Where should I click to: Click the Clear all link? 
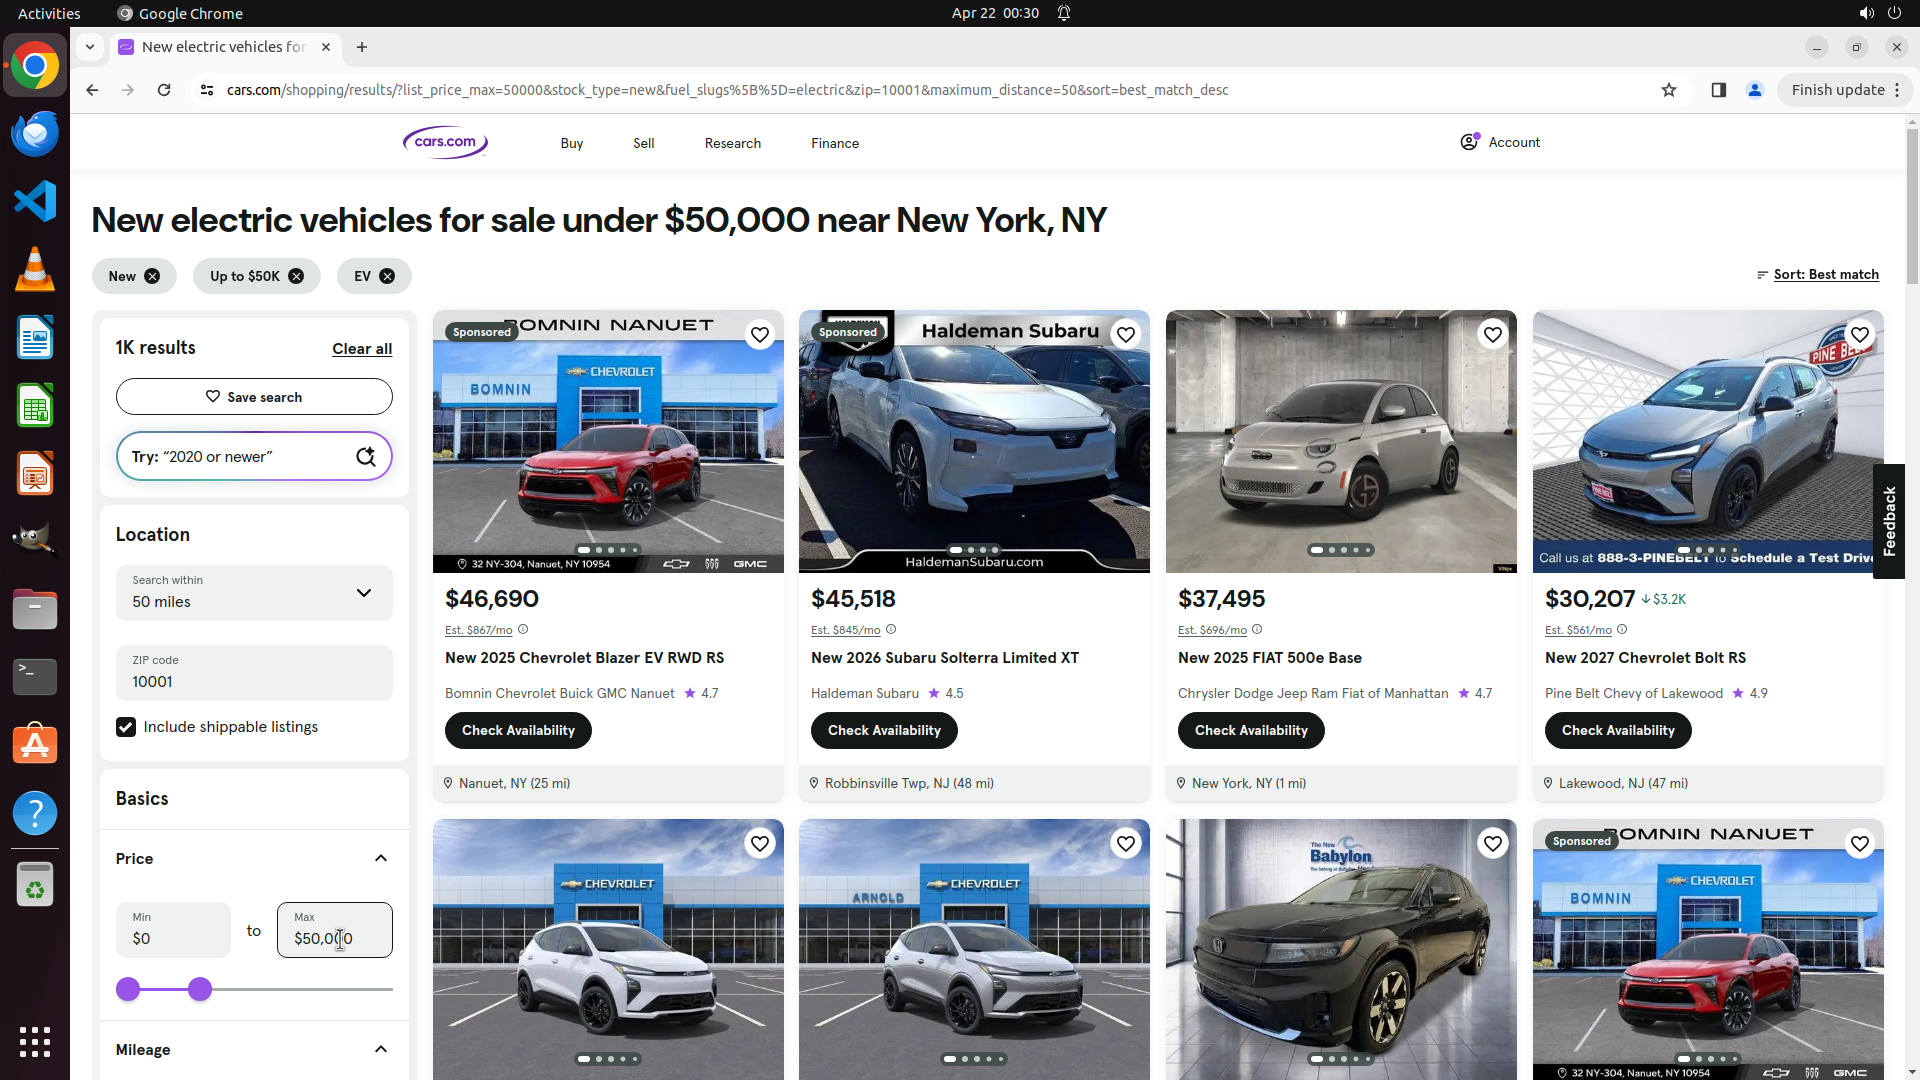[x=362, y=349]
